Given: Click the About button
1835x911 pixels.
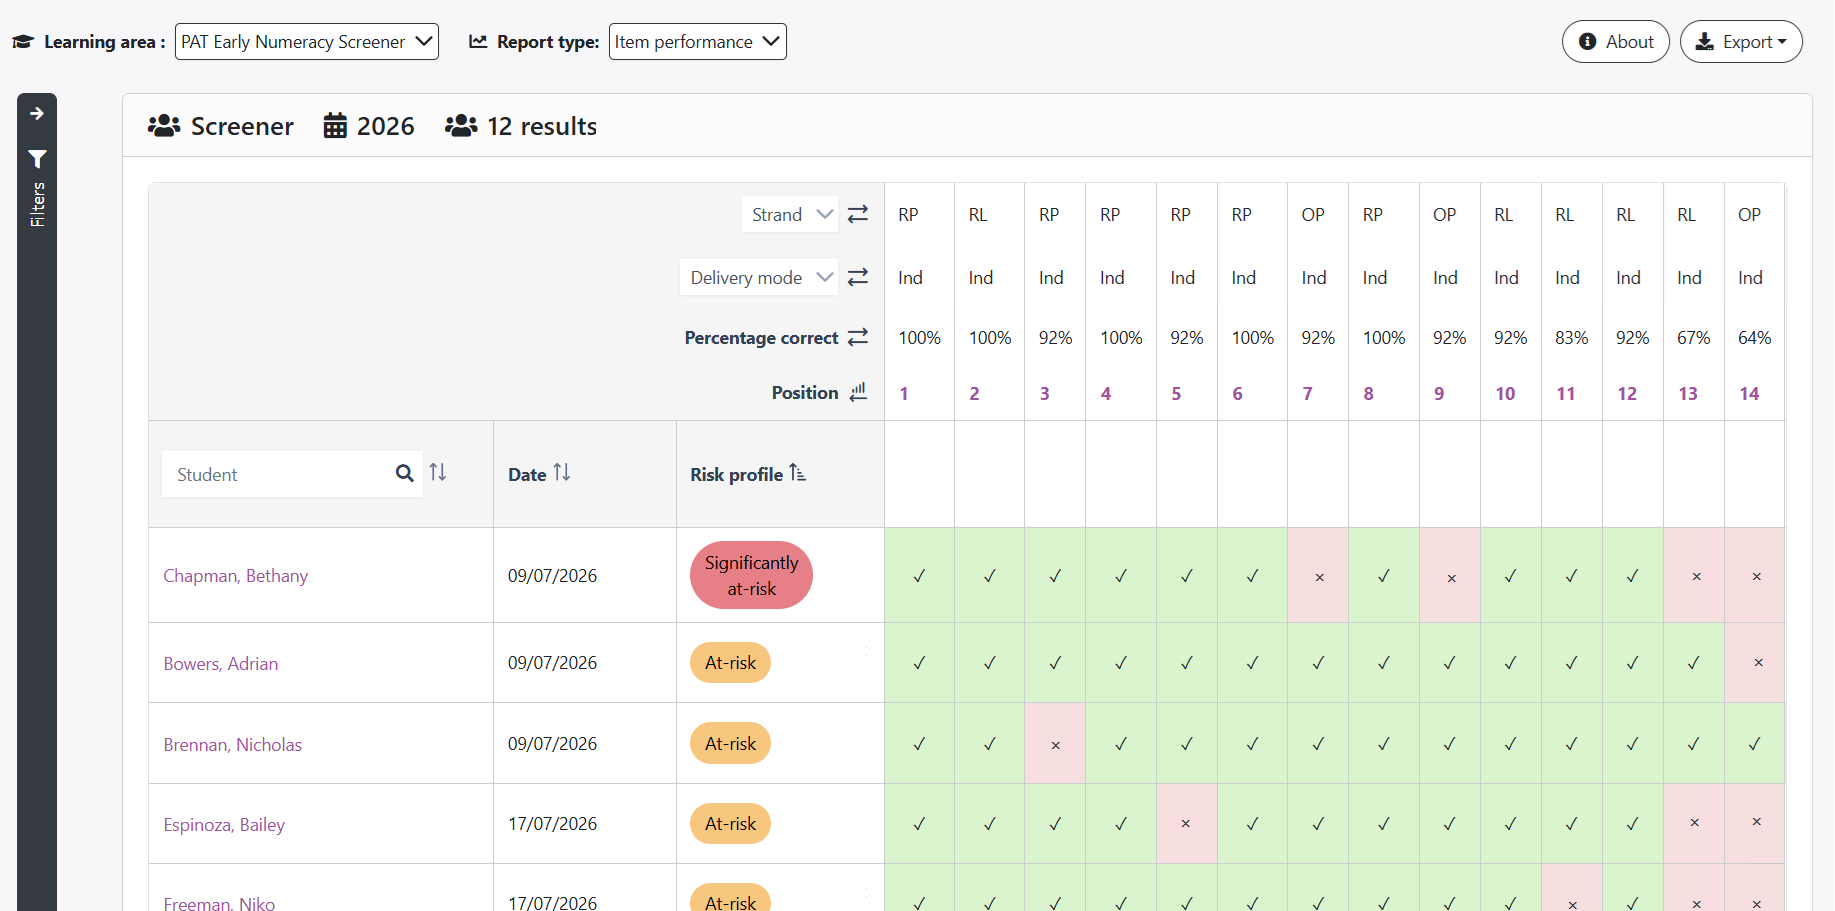Looking at the screenshot, I should 1616,42.
